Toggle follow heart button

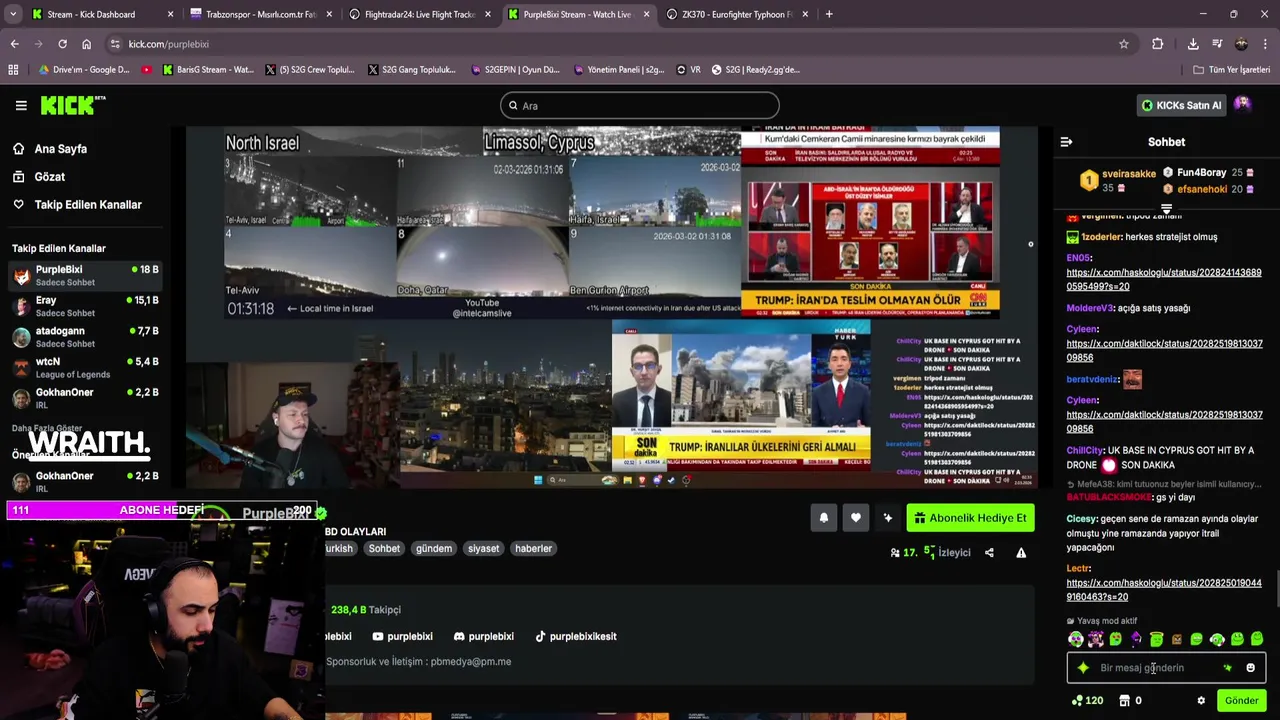click(855, 518)
